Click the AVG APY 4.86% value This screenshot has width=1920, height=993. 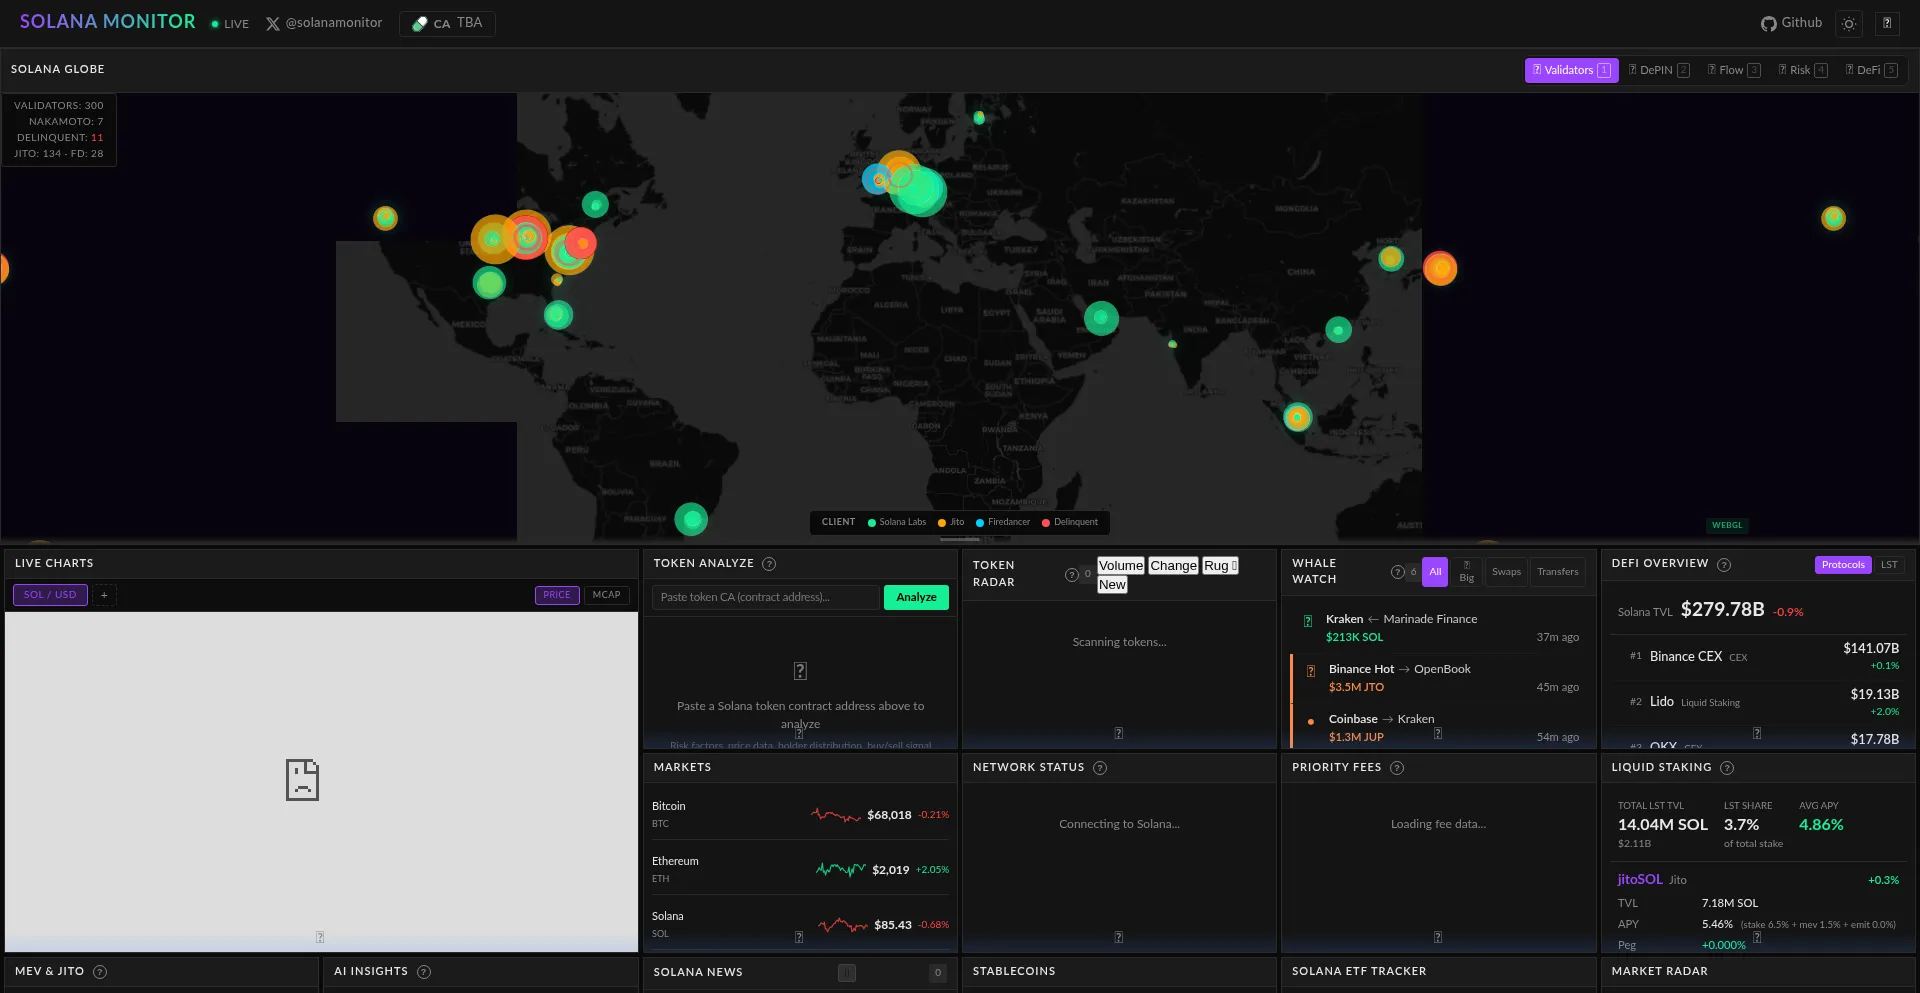[x=1821, y=825]
